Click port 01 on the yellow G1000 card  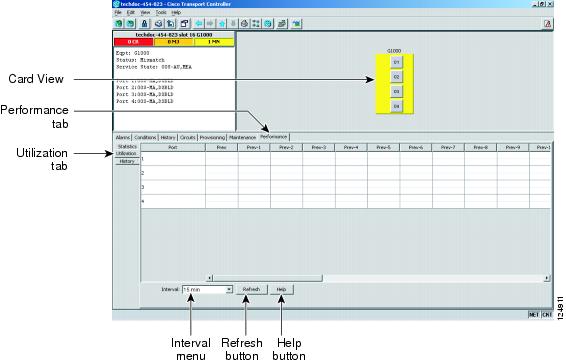click(396, 62)
